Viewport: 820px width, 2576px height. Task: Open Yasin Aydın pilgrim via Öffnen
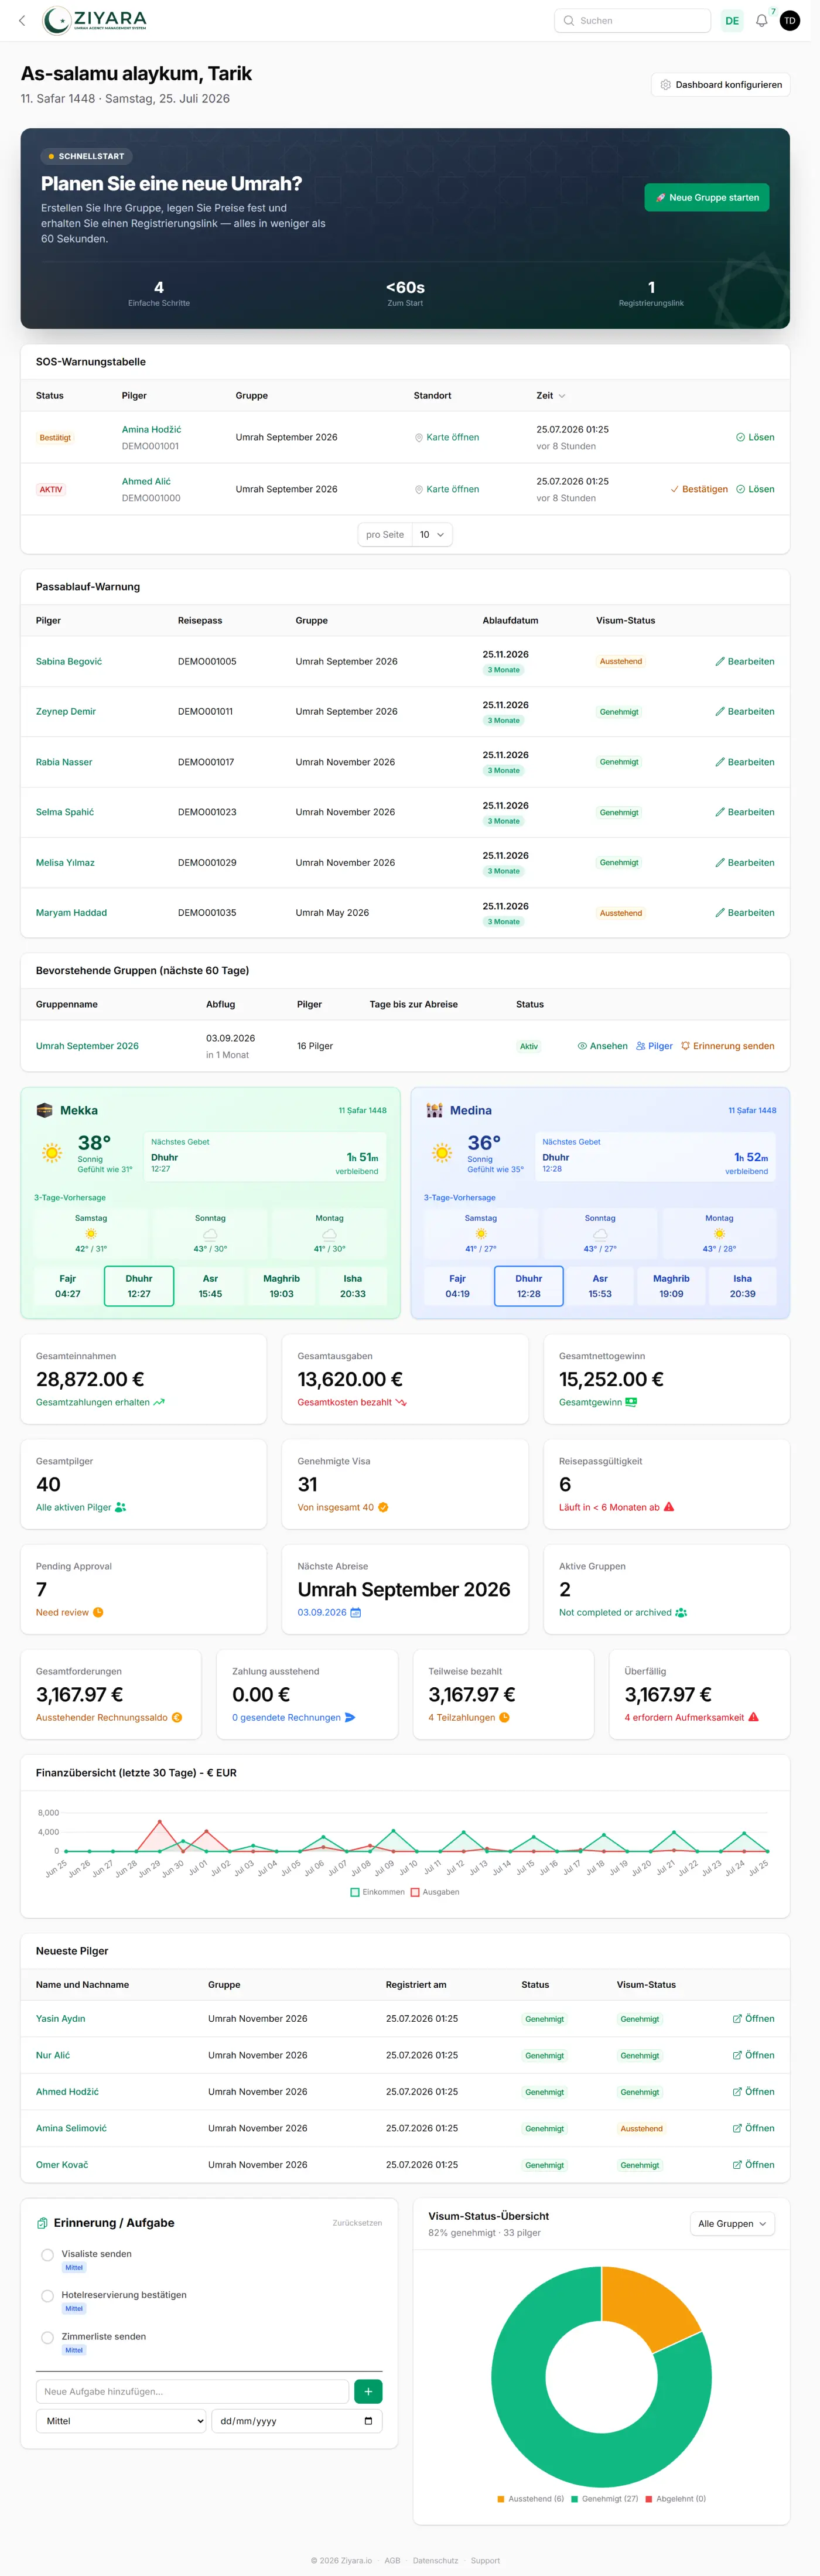point(753,2018)
